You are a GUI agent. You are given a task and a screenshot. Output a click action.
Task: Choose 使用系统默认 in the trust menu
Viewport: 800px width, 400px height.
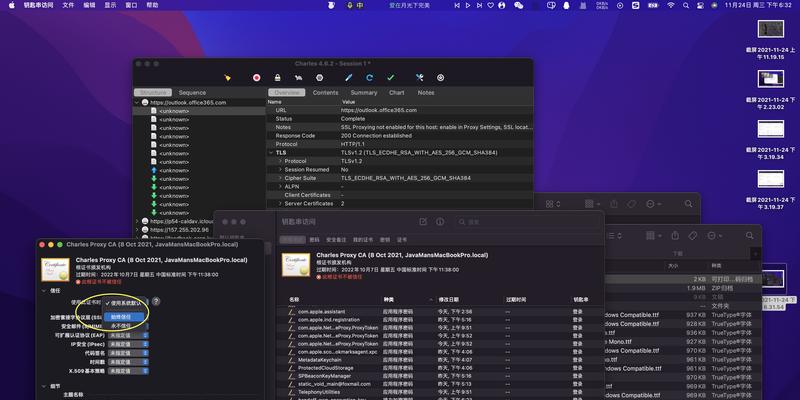[125, 303]
